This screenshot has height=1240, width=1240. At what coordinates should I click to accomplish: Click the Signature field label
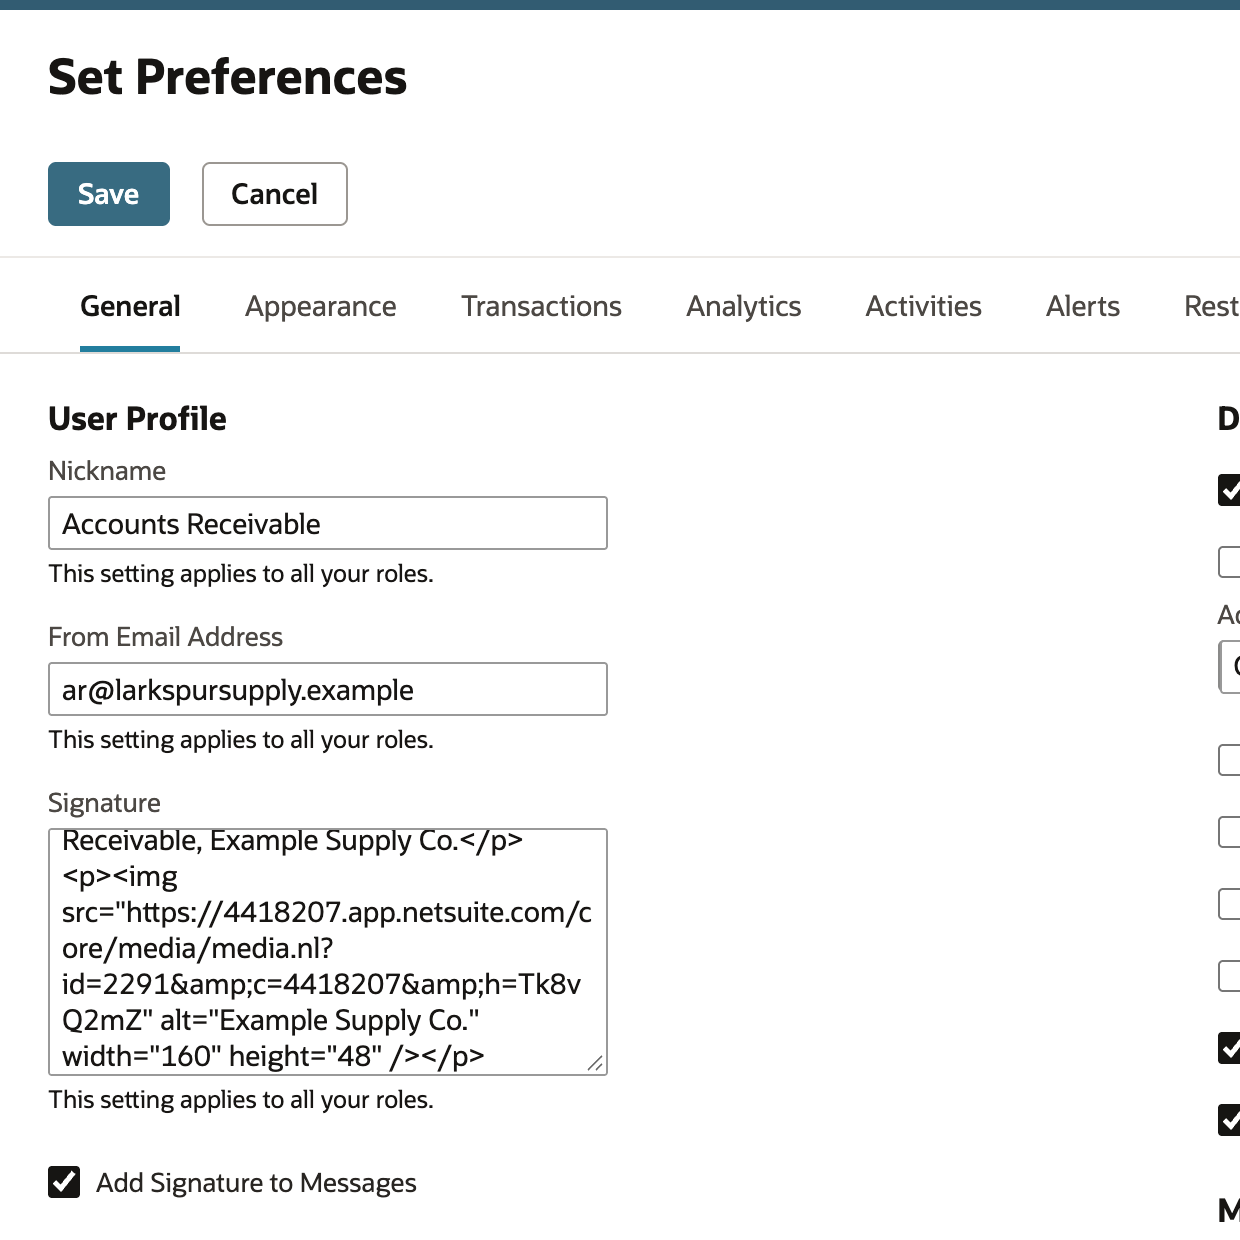pyautogui.click(x=104, y=803)
